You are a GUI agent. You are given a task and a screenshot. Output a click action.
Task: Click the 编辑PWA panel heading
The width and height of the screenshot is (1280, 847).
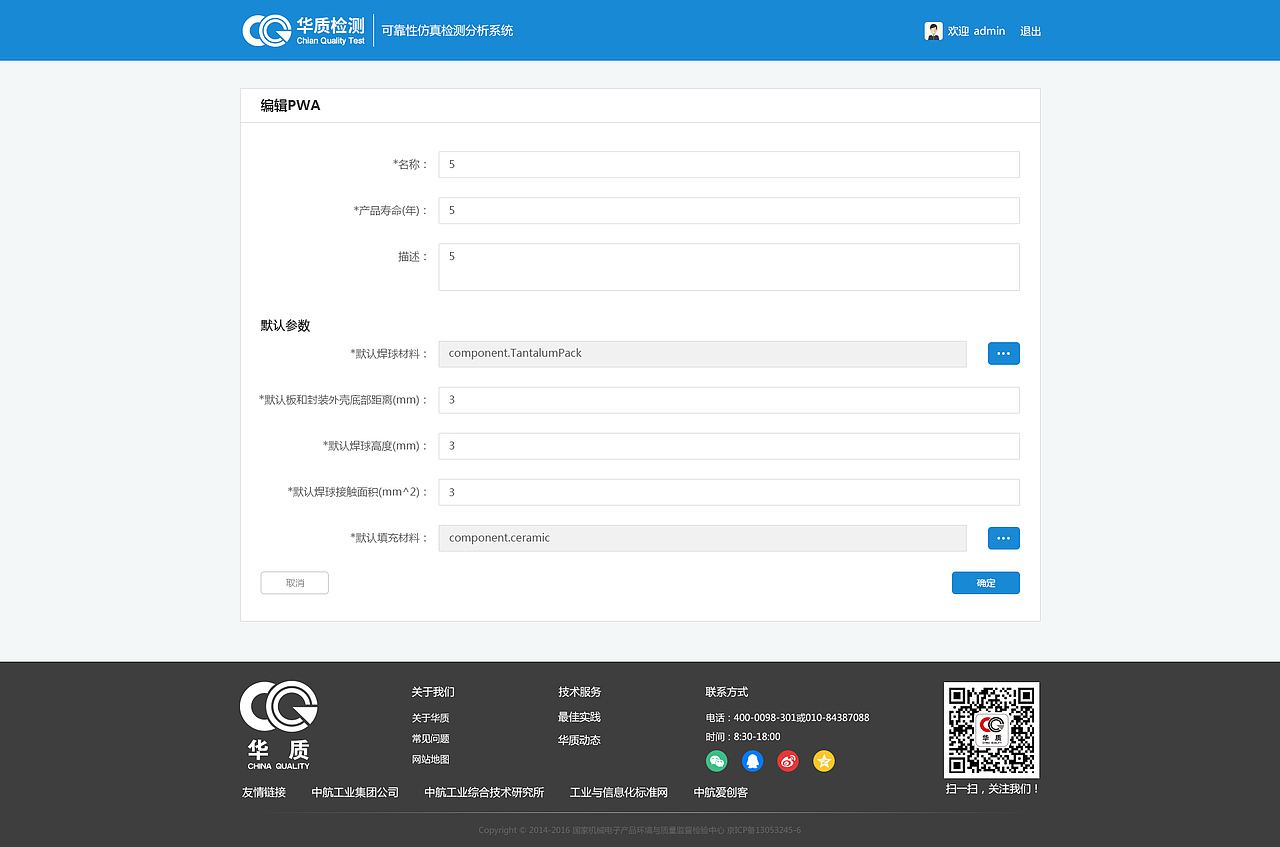290,105
